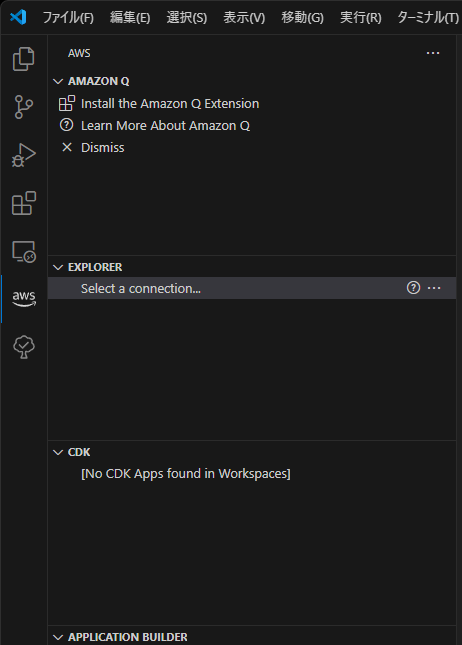Screen dimensions: 462x645
Task: Open the 編集(E) menu
Action: click(x=130, y=17)
